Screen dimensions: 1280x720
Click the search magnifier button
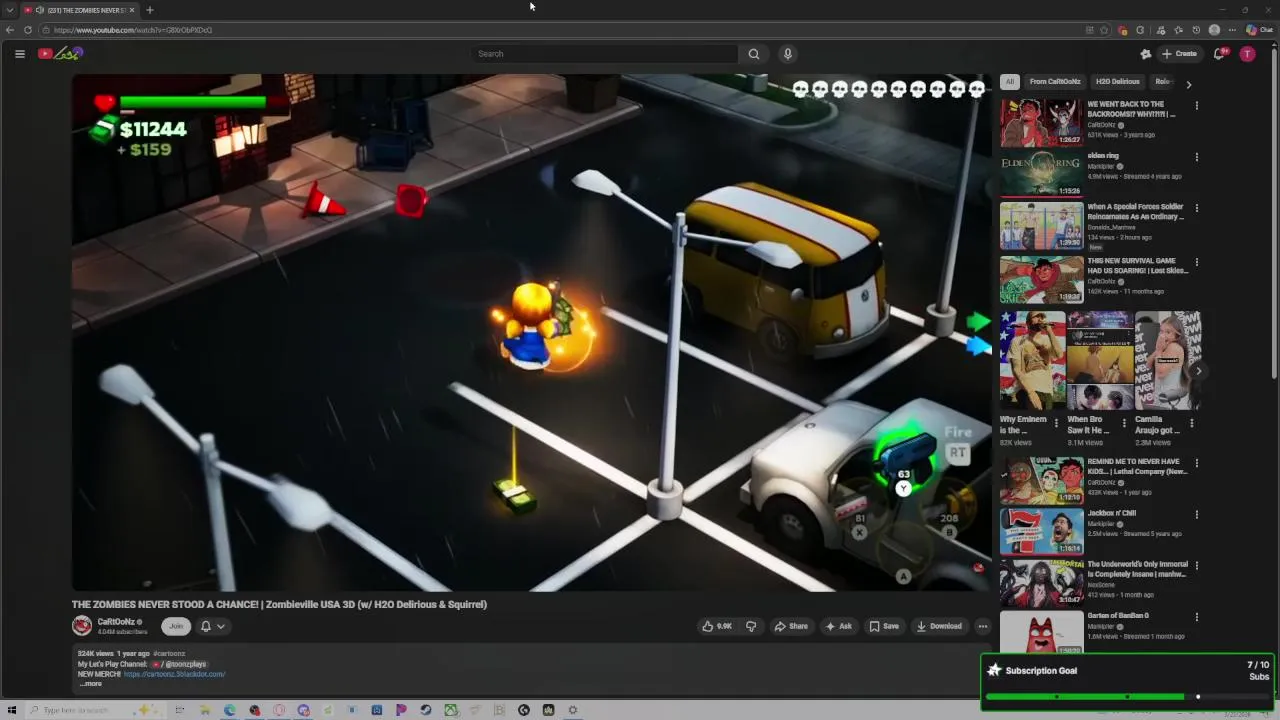click(x=754, y=54)
